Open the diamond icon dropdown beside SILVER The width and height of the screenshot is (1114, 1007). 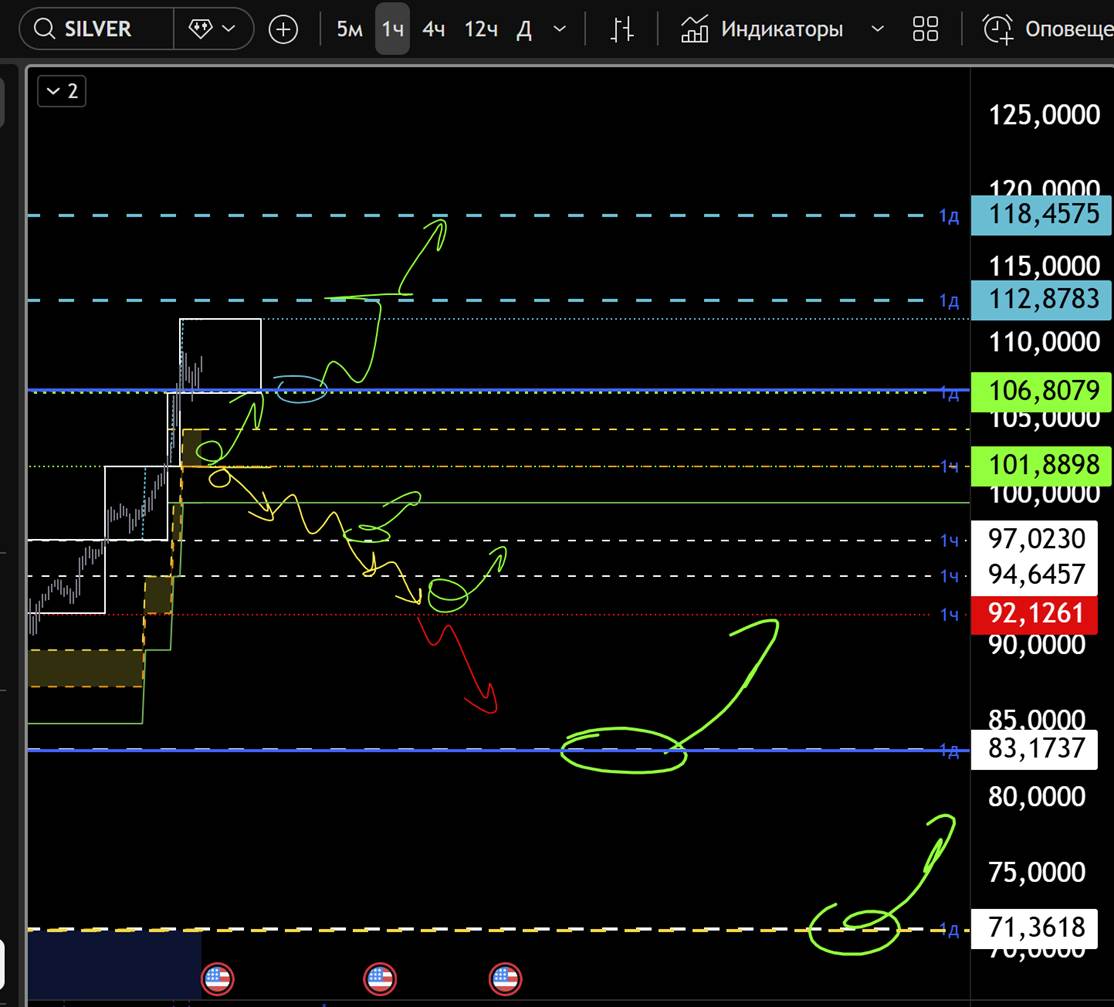pyautogui.click(x=212, y=29)
